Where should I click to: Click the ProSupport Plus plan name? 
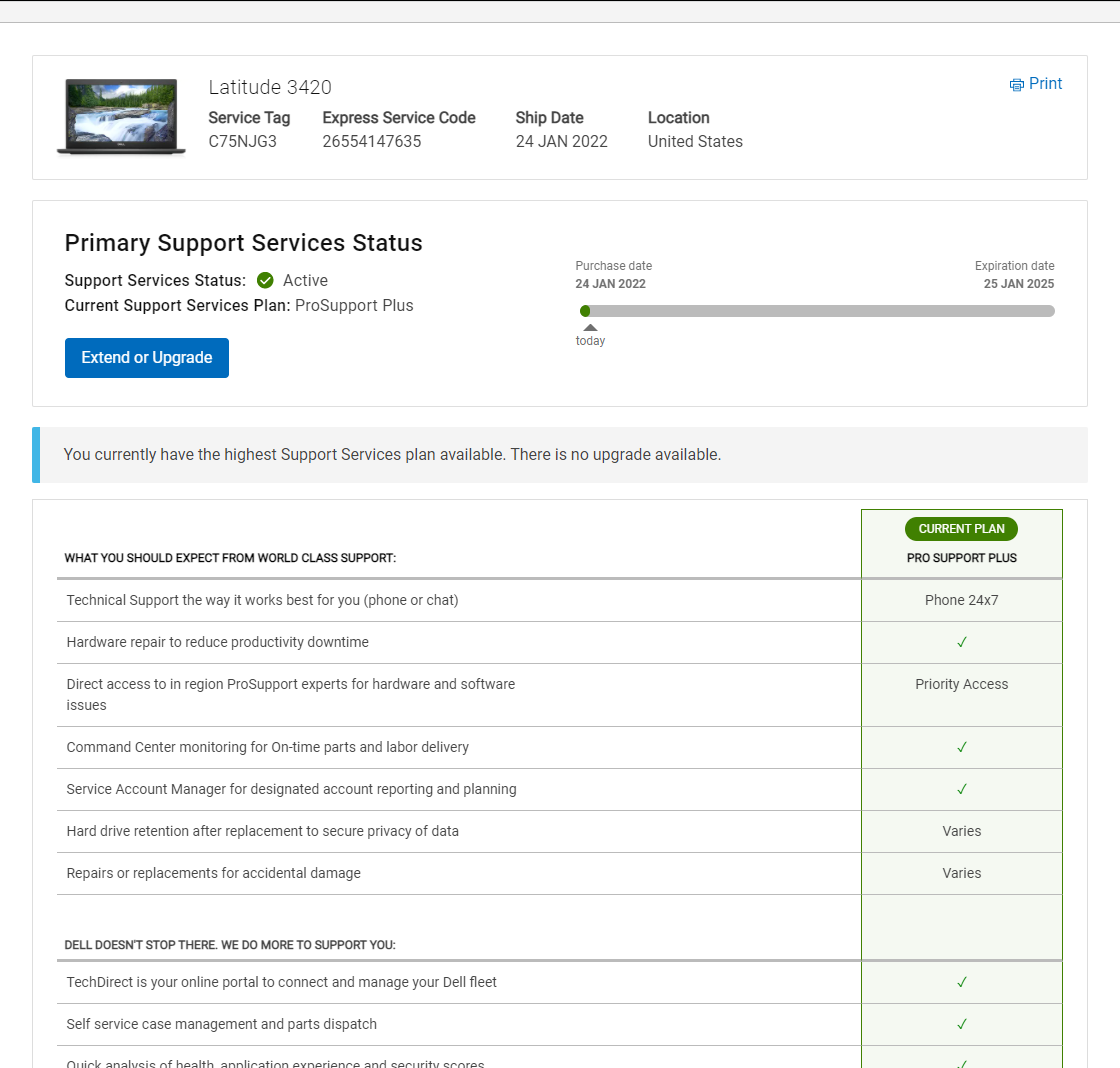pyautogui.click(x=354, y=306)
